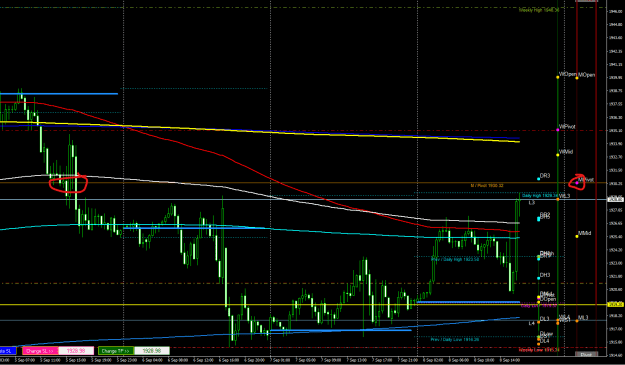
Task: Click the WMid level label
Action: pos(566,152)
